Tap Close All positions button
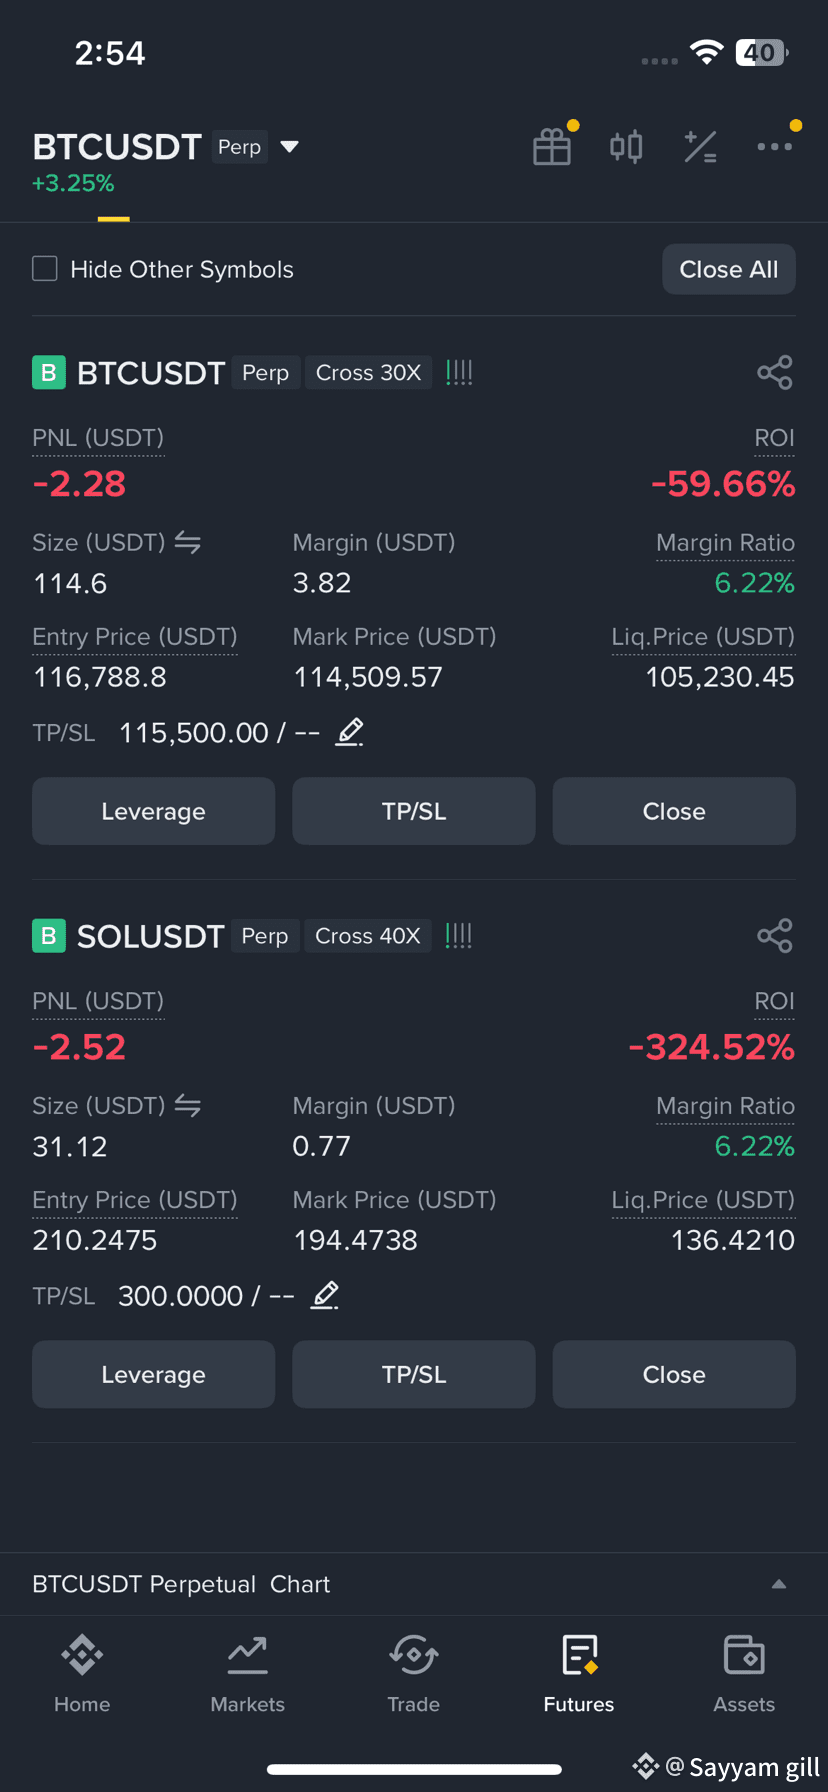This screenshot has width=828, height=1792. 729,269
